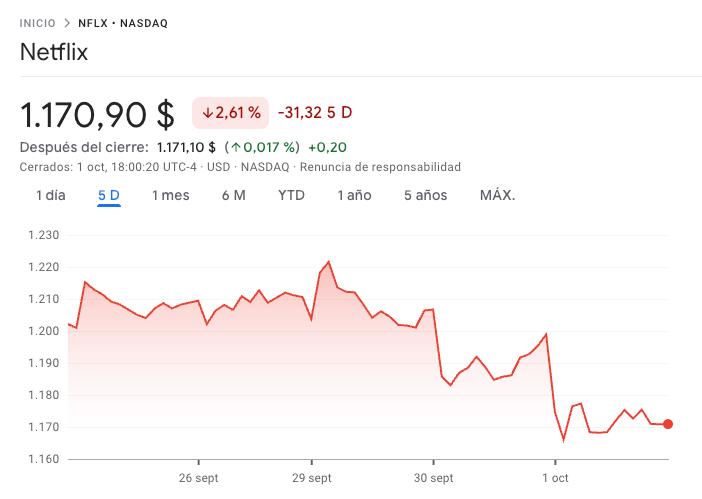Image resolution: width=702 pixels, height=499 pixels.
Task: Click the 1.170,90 $ price value
Action: [98, 114]
